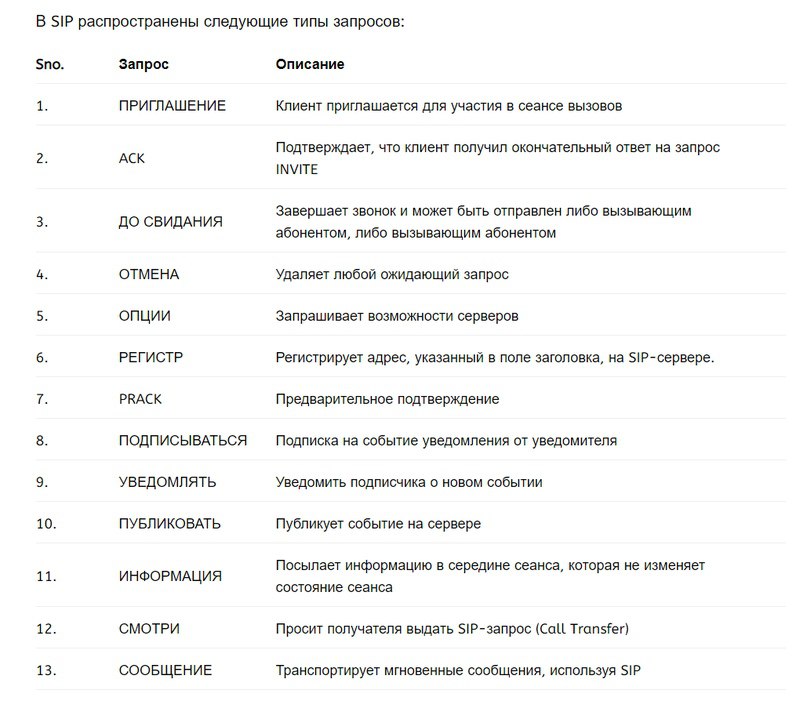The image size is (807, 701).
Task: Click the "Sno." column header
Action: (50, 64)
